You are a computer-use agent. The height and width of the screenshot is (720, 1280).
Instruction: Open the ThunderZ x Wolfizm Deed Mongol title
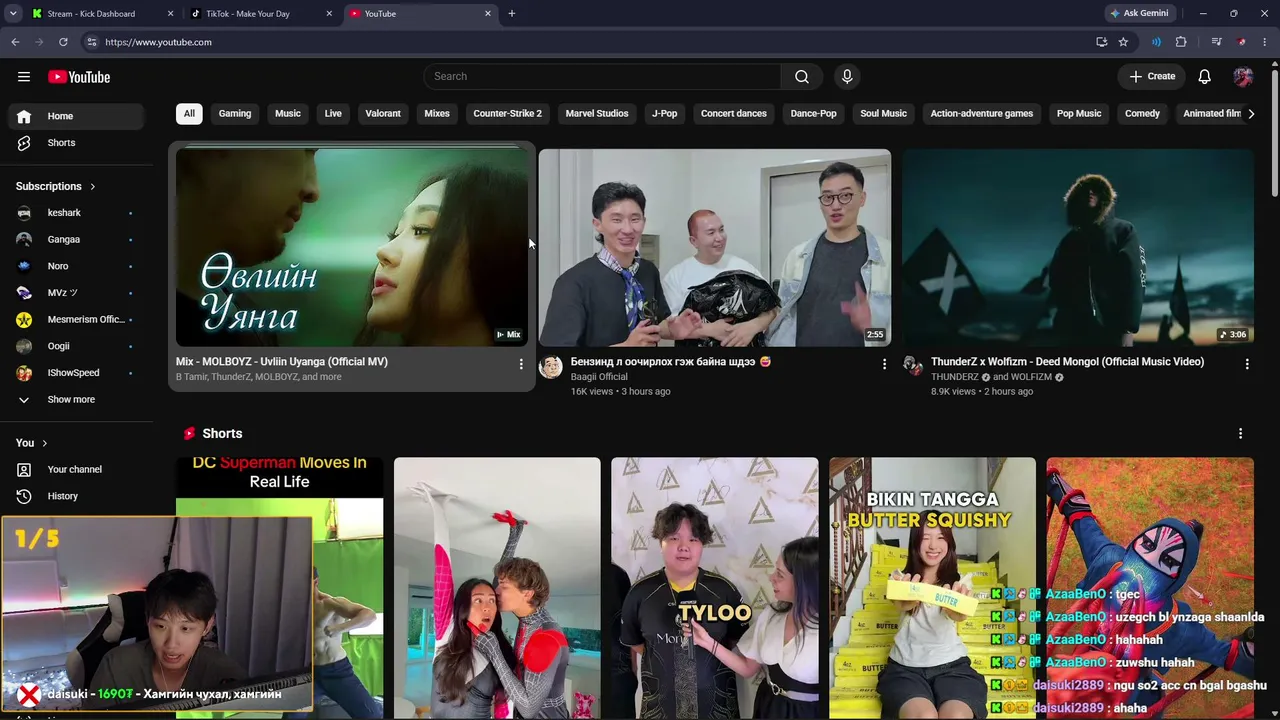[1067, 362]
